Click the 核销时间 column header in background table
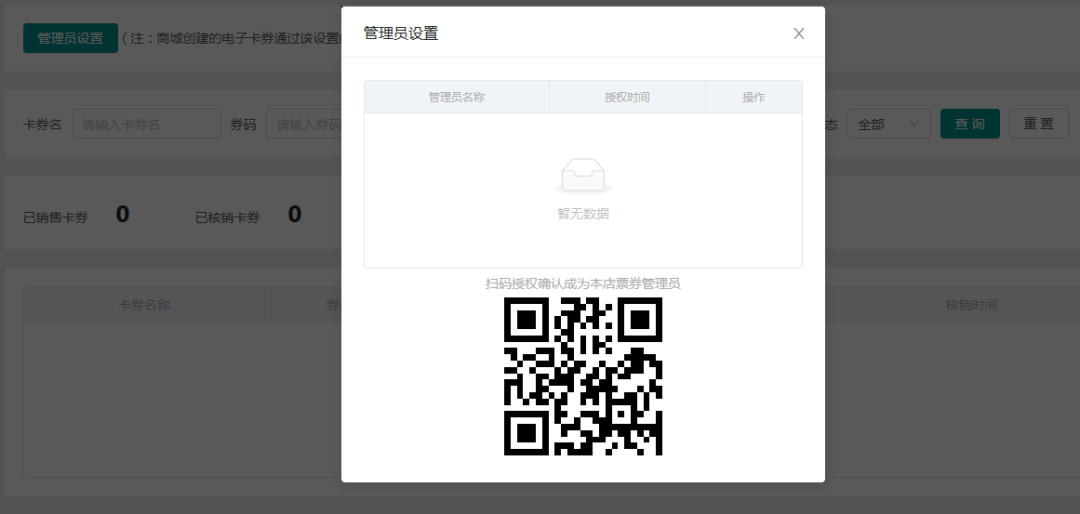The width and height of the screenshot is (1080, 514). (x=971, y=305)
